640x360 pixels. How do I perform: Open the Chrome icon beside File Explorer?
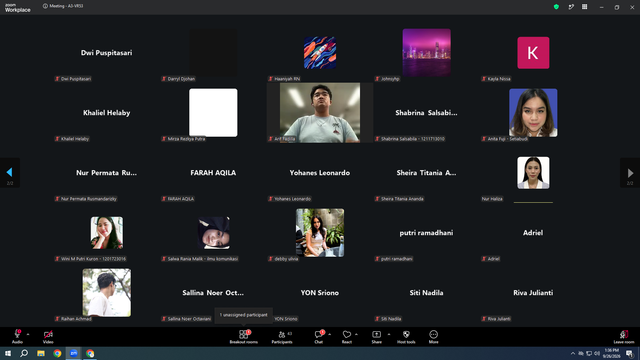click(x=57, y=353)
